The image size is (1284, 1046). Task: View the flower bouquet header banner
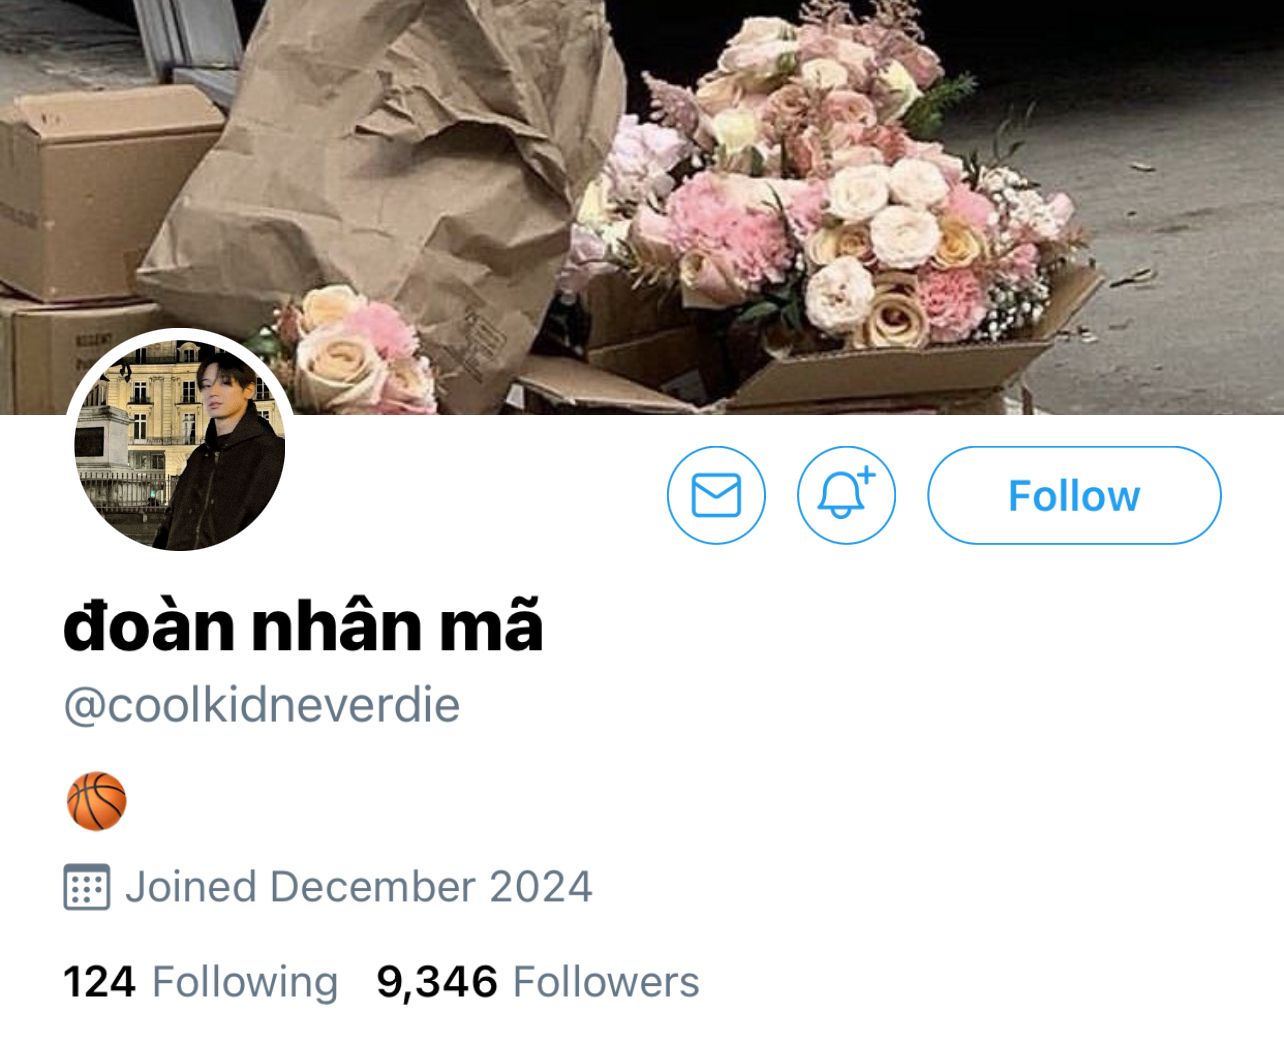tap(642, 207)
